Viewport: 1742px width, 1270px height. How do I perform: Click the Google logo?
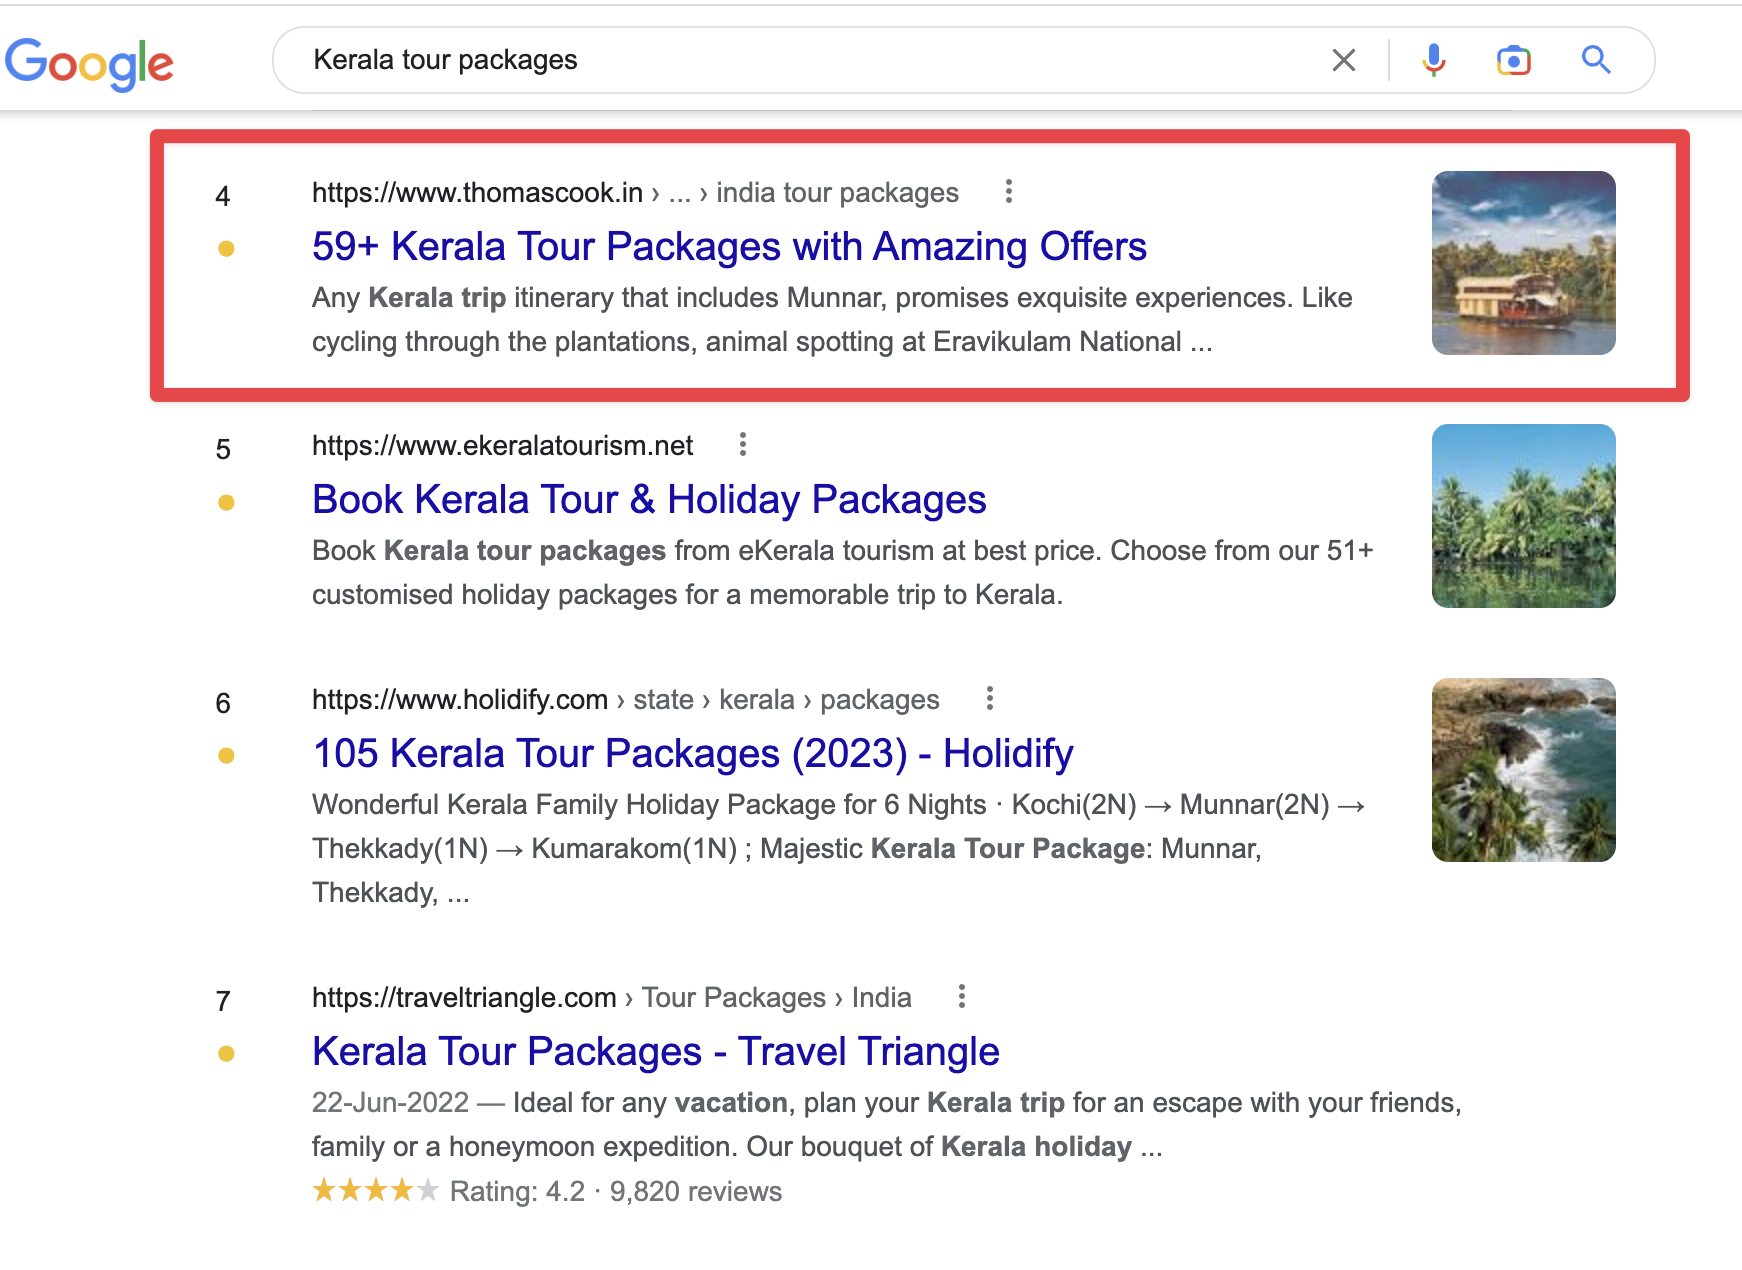[x=89, y=63]
